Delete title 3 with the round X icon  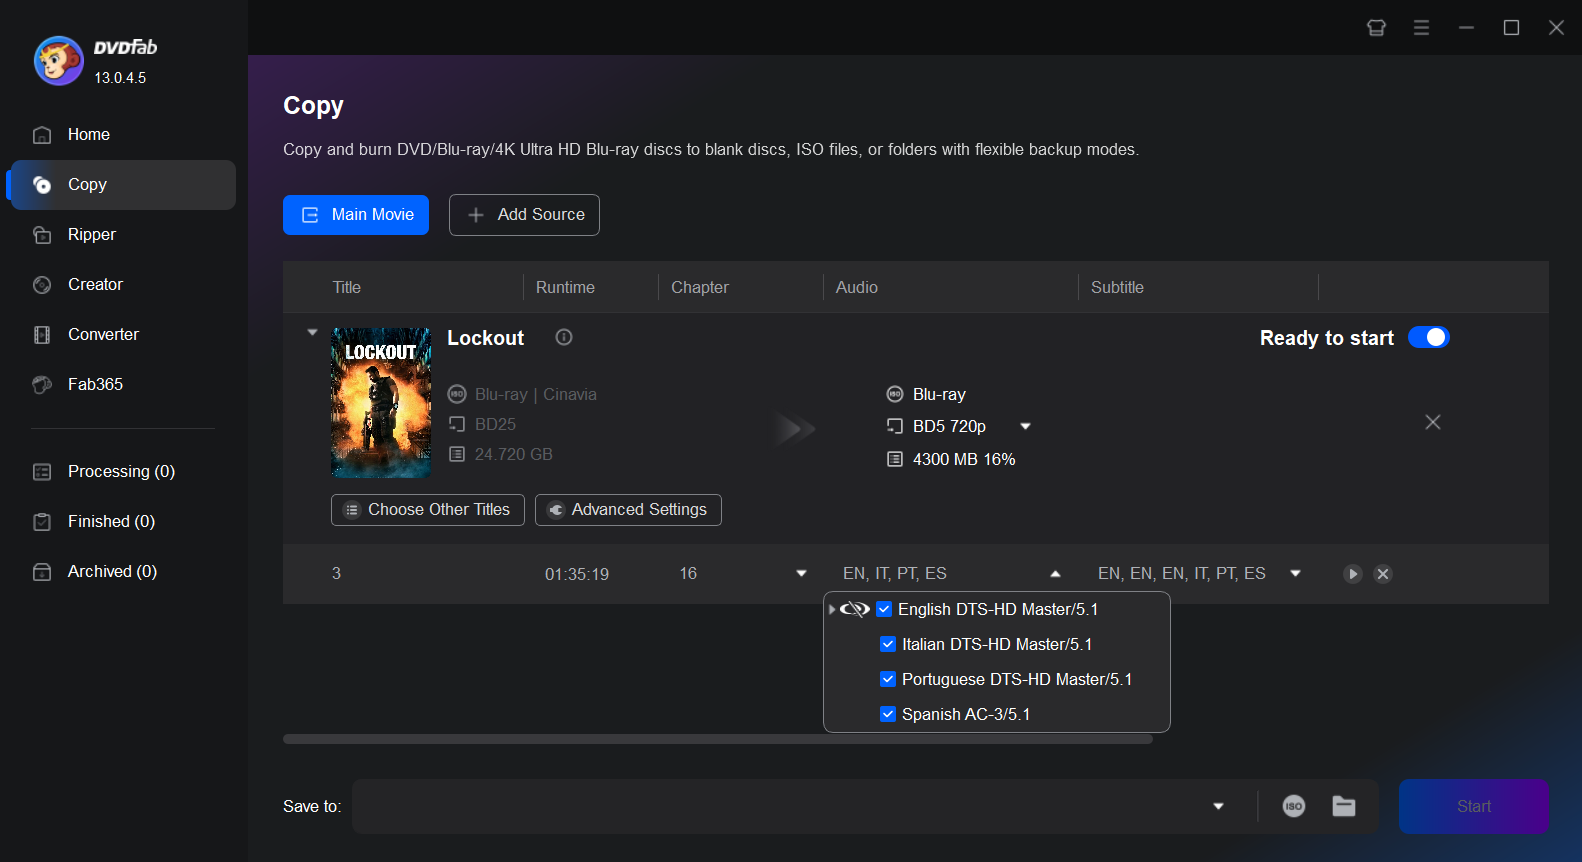coord(1383,574)
